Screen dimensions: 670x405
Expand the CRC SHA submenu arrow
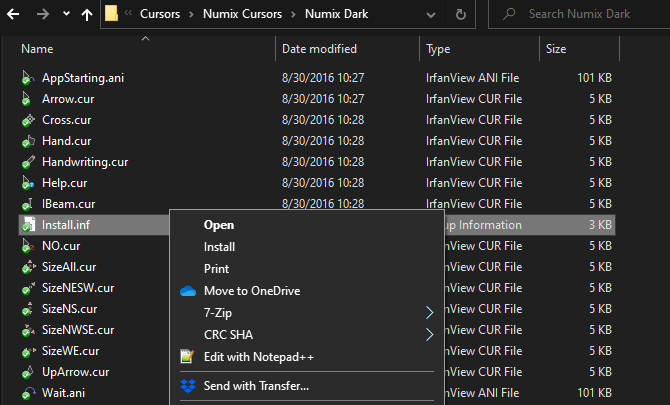429,335
